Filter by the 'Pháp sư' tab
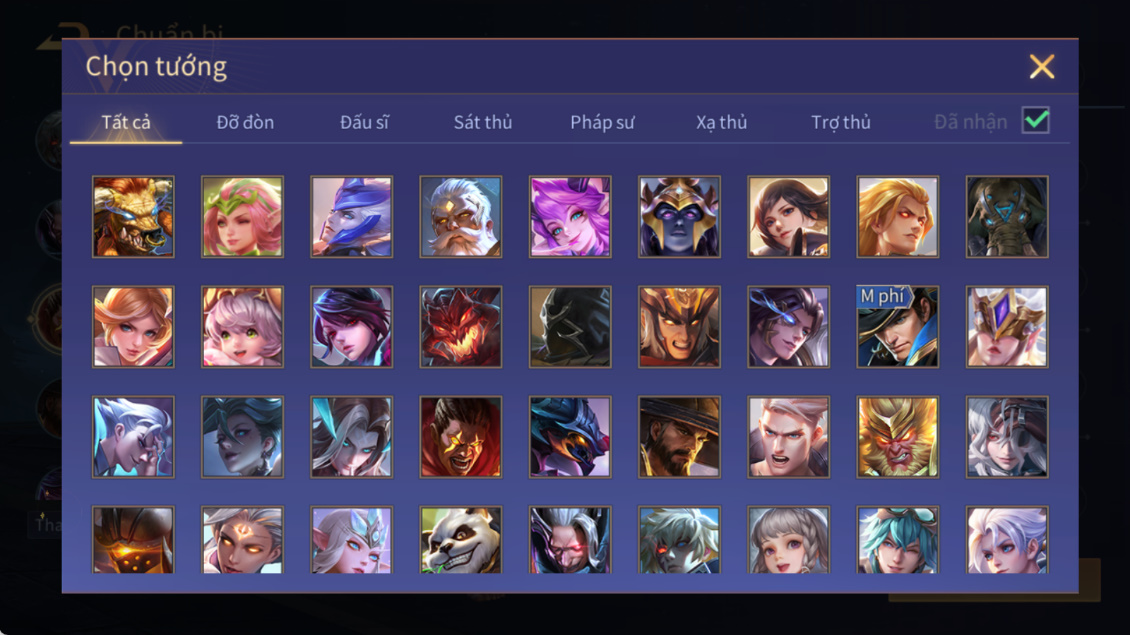Screen dimensions: 1130x635 pos(602,122)
